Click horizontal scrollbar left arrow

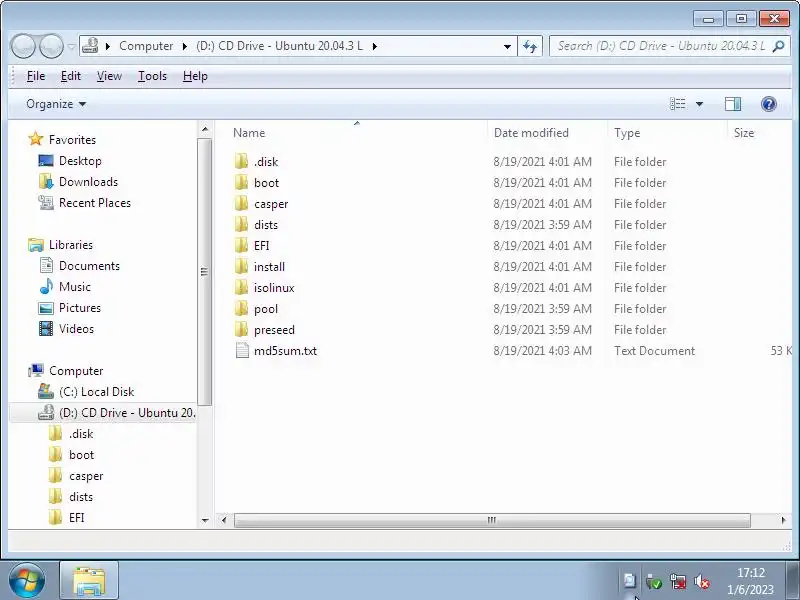(223, 520)
